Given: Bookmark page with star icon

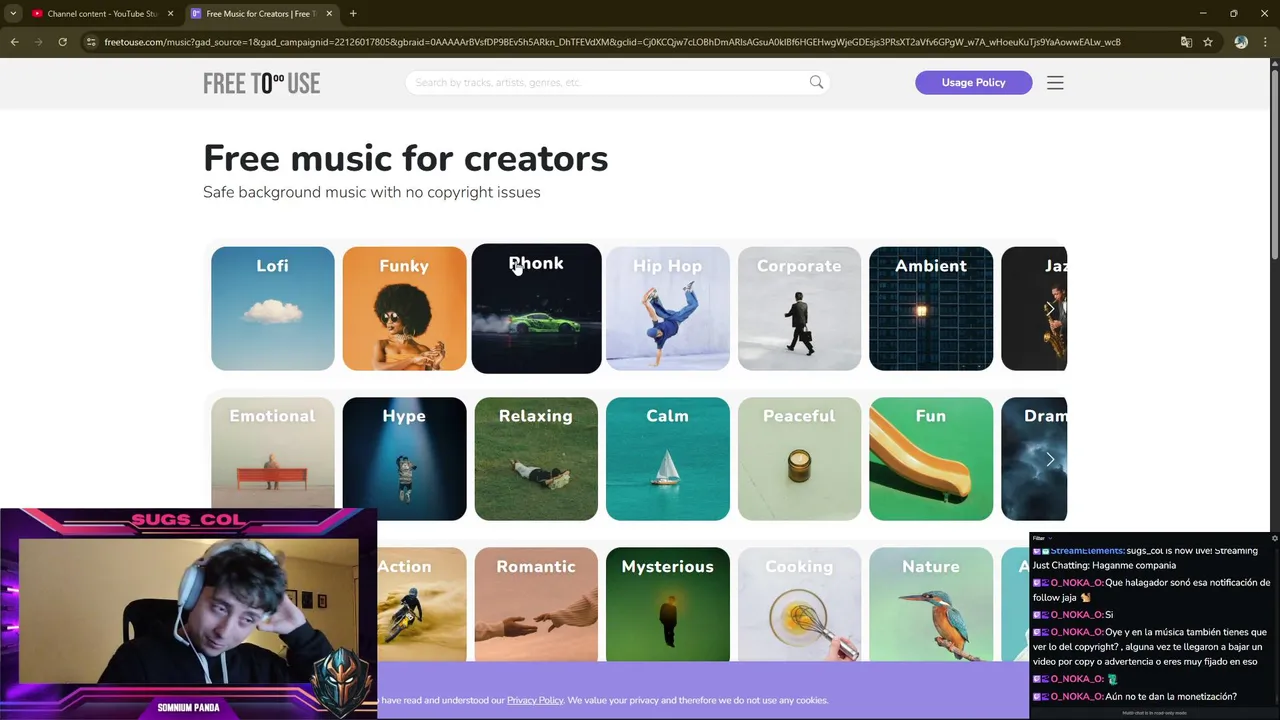Looking at the screenshot, I should [x=1208, y=42].
